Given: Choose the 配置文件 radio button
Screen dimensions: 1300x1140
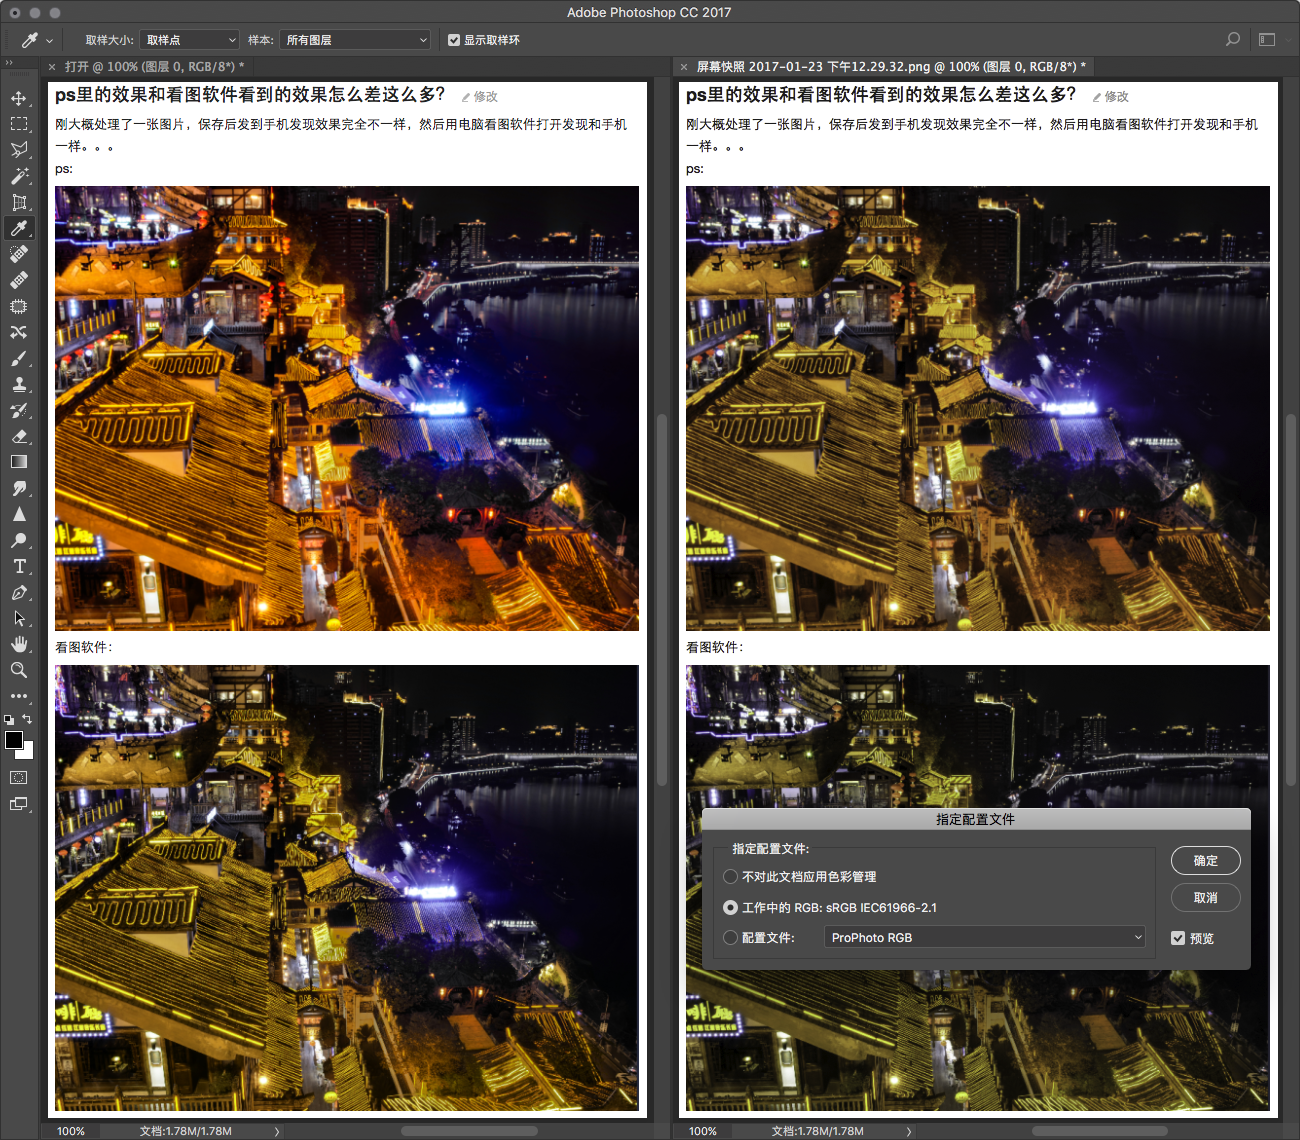Looking at the screenshot, I should click(x=731, y=938).
